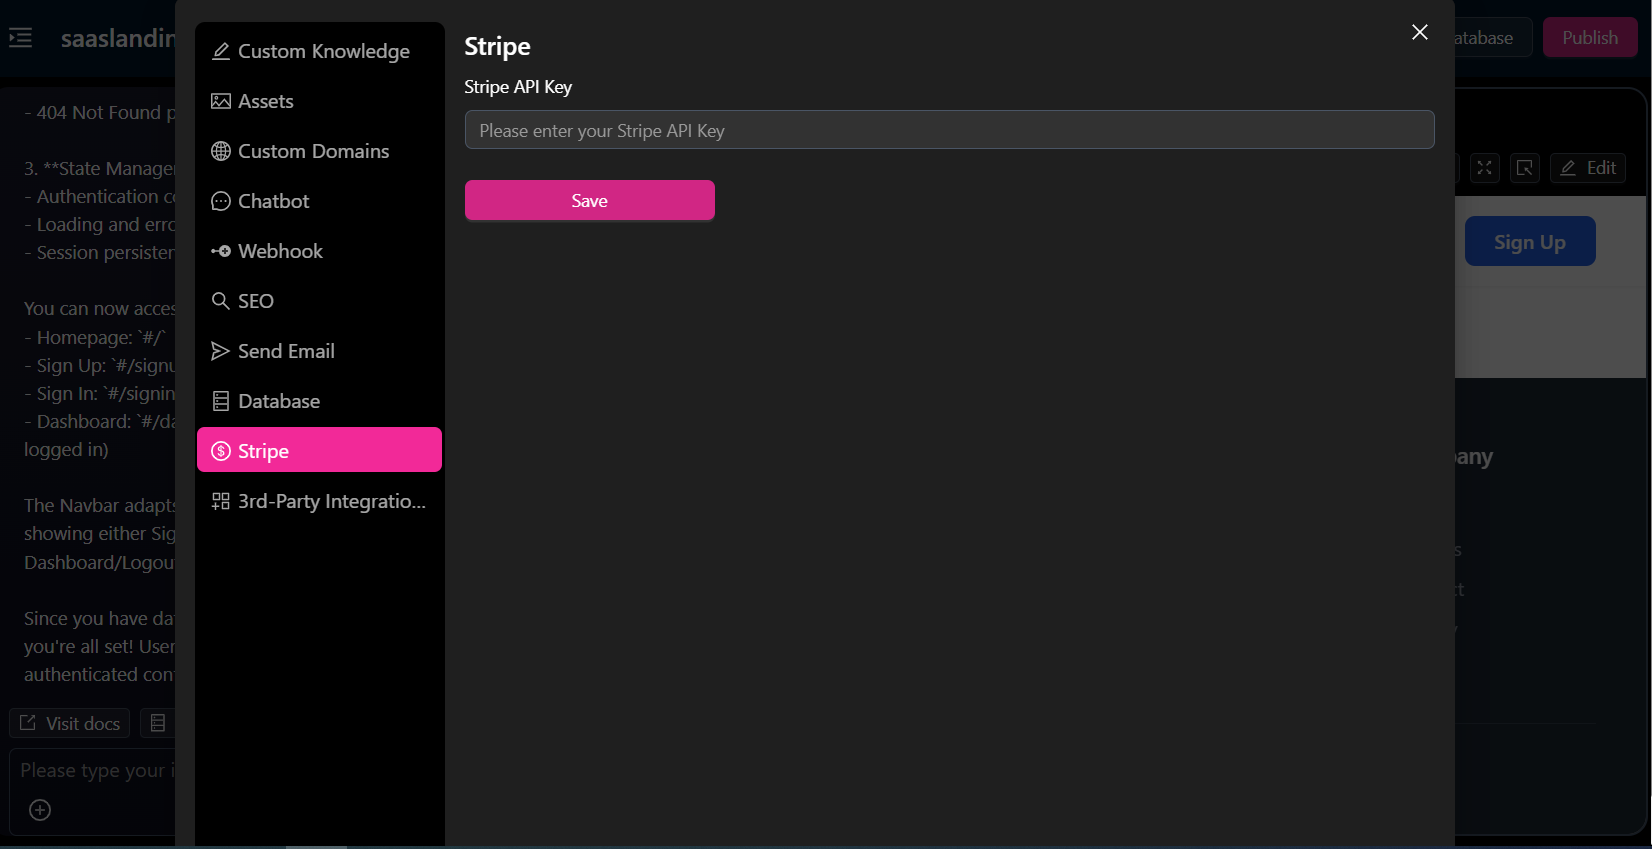
Task: Click the Sign Up button in preview
Action: (1530, 241)
